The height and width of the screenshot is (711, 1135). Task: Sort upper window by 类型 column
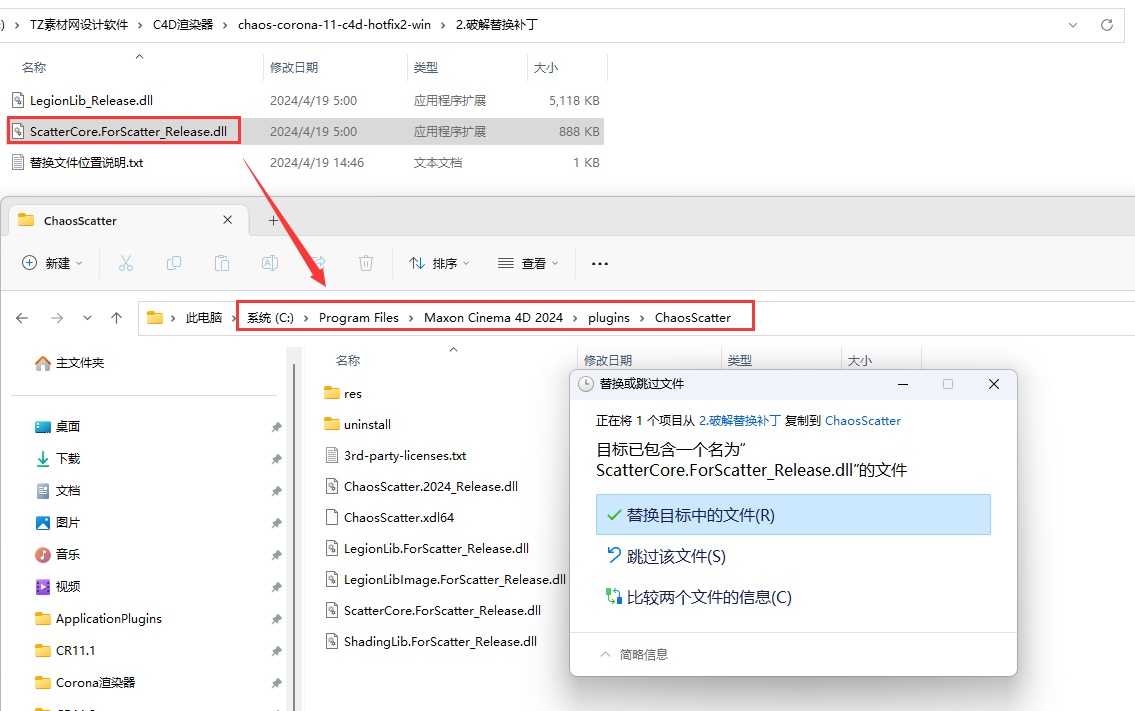pyautogui.click(x=426, y=67)
